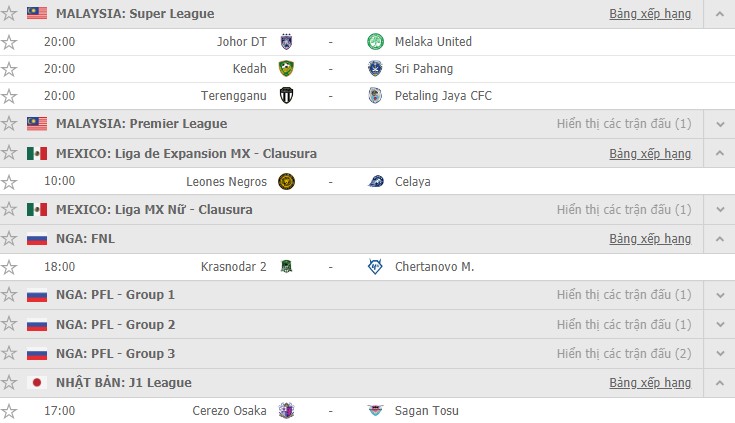
Task: Open Bảng xếp hạng for Super League
Action: tap(650, 14)
